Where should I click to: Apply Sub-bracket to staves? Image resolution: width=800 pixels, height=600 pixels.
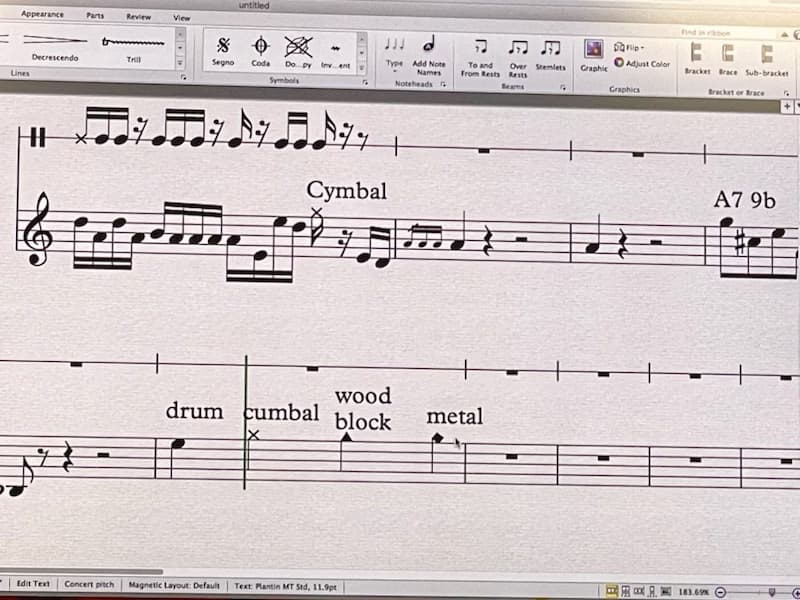point(765,58)
